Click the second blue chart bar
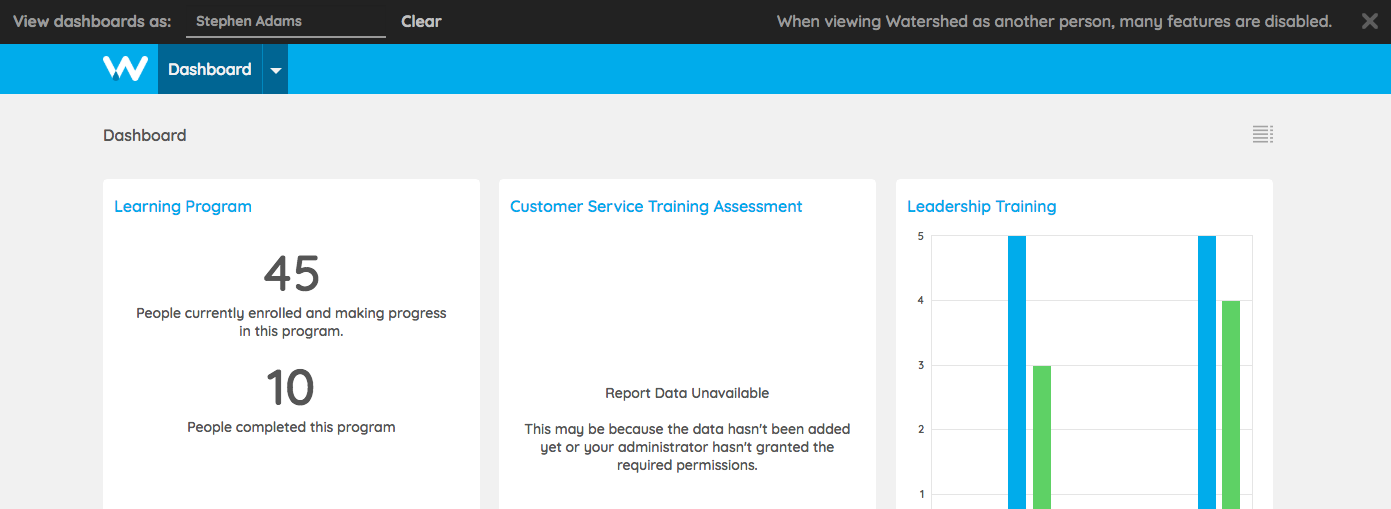This screenshot has width=1391, height=509. 1207,372
